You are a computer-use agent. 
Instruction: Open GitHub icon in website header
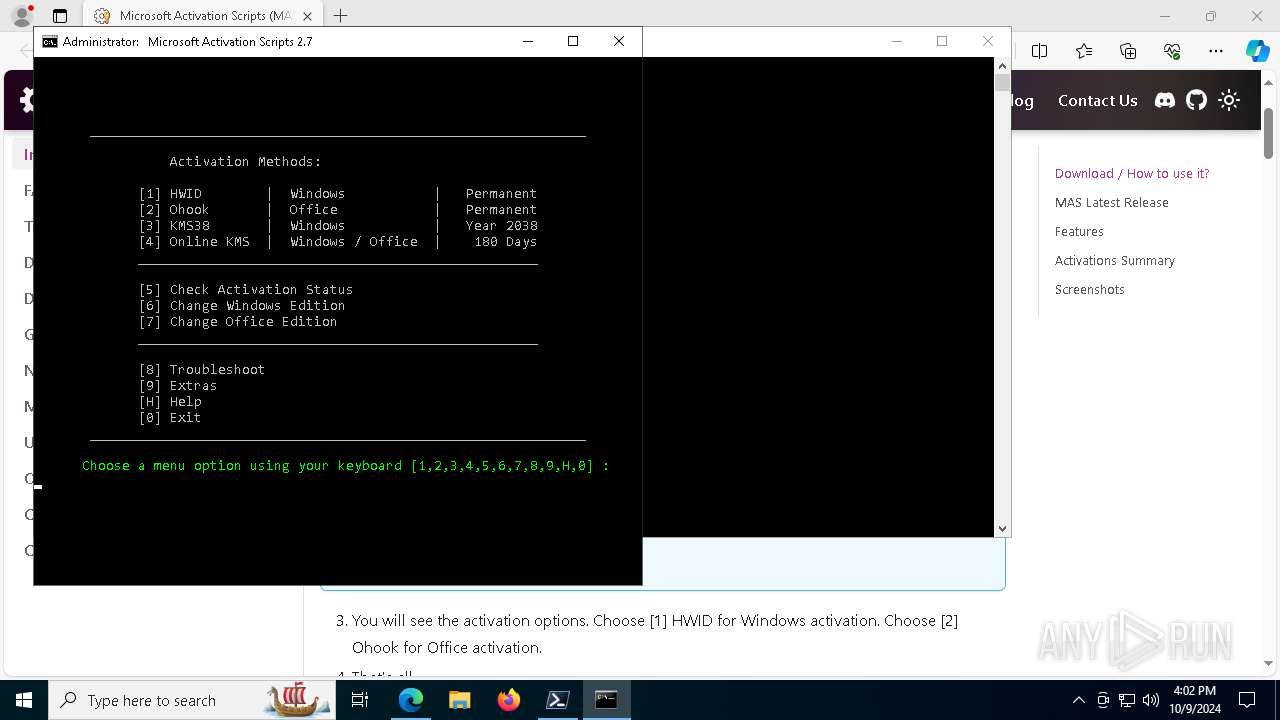pos(1196,100)
